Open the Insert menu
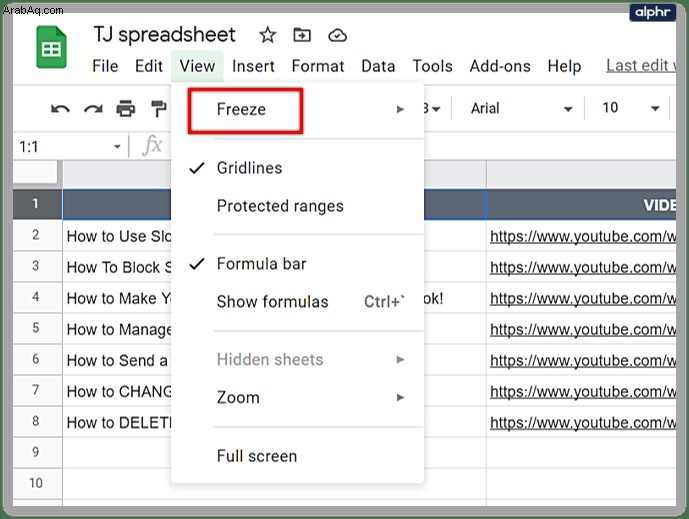689x519 pixels. click(x=253, y=66)
